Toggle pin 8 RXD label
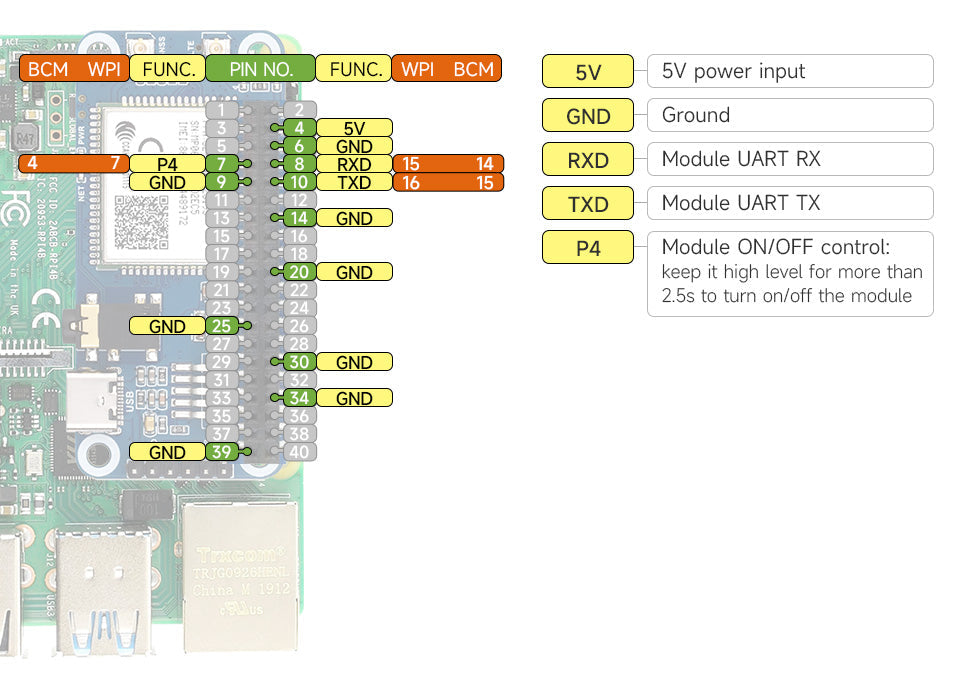The image size is (960, 700). pyautogui.click(x=352, y=164)
